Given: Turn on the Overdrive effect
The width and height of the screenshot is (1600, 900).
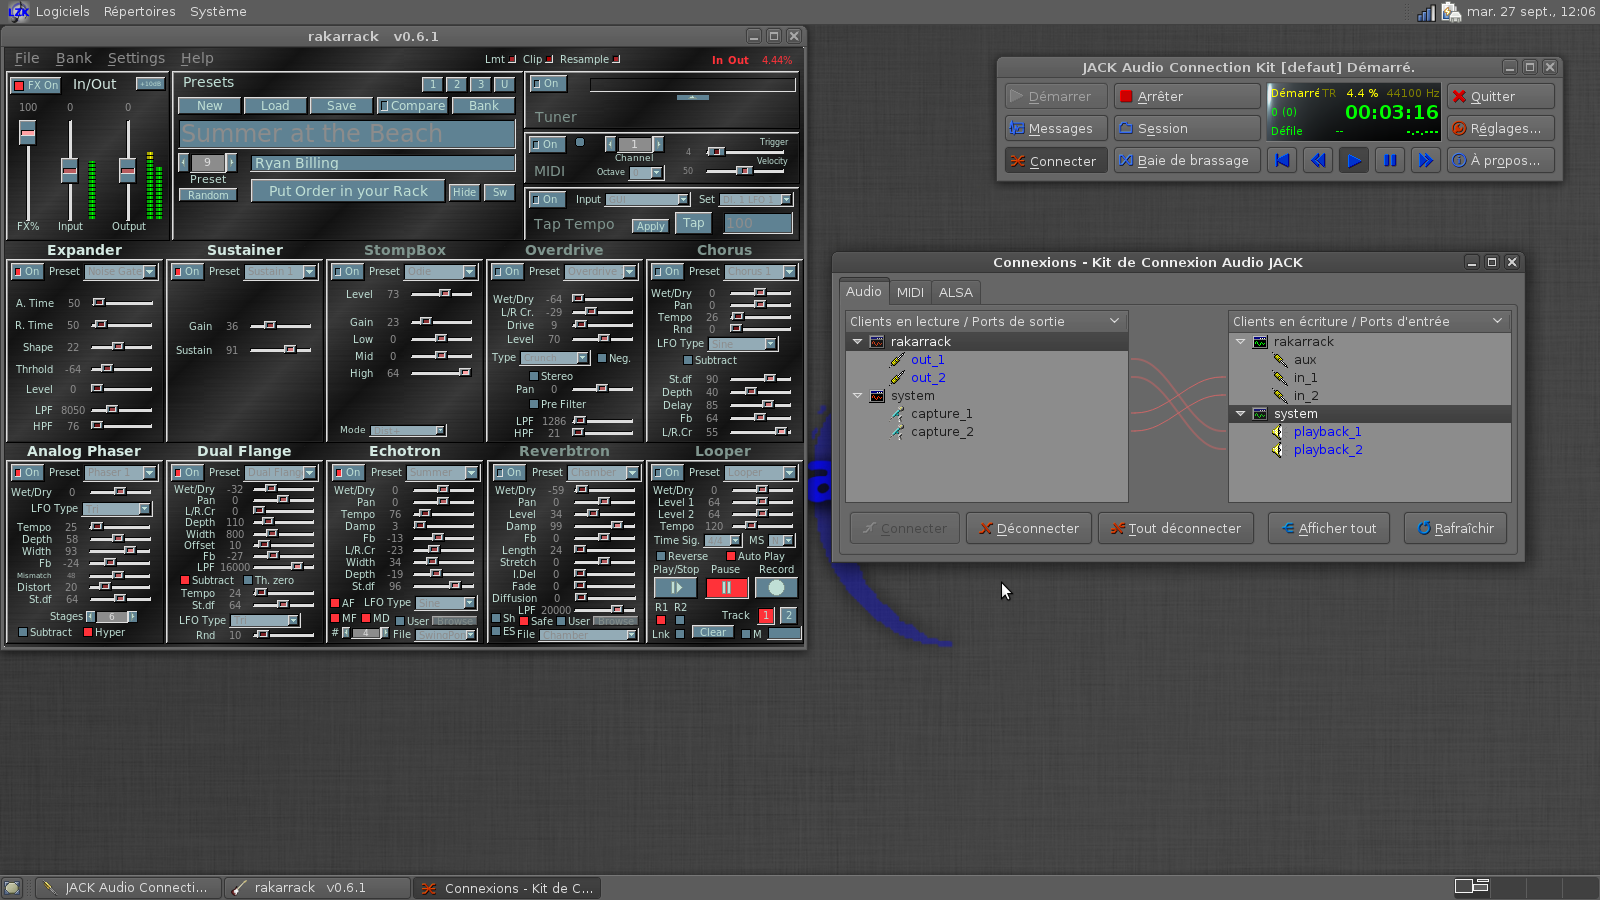Looking at the screenshot, I should 506,271.
